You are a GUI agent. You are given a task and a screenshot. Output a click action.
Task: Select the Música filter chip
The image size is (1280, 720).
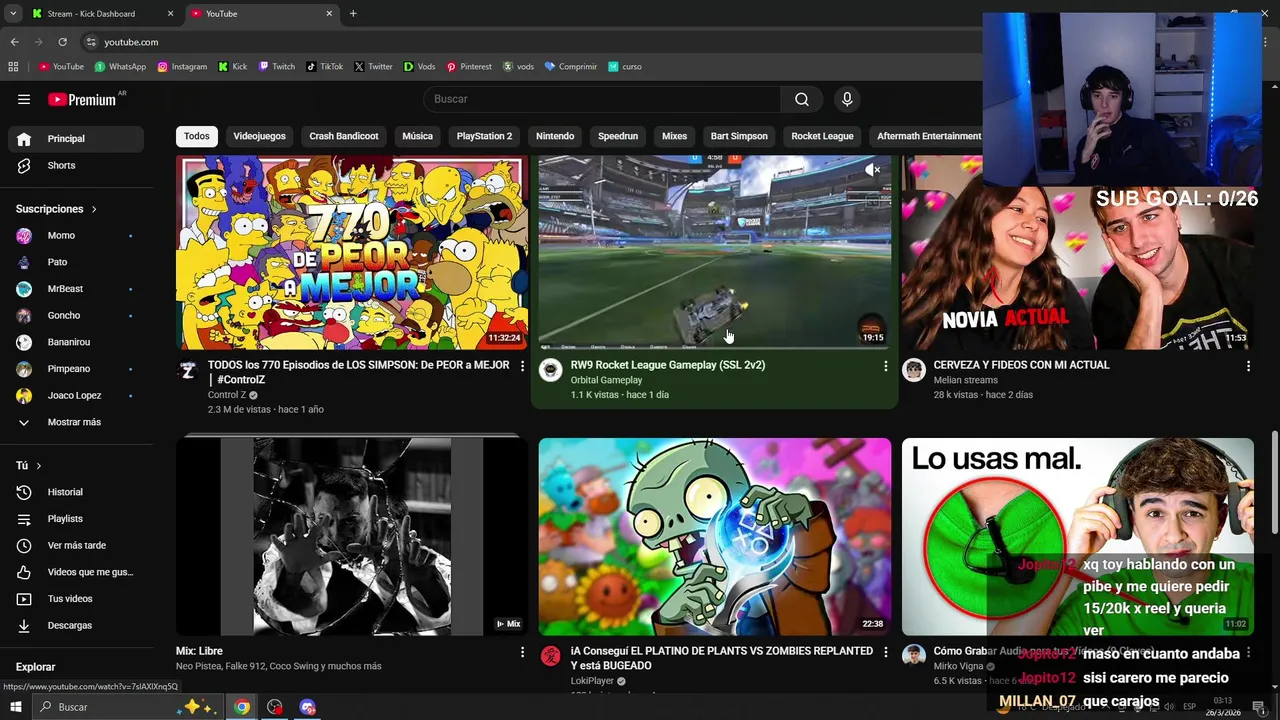pos(417,136)
